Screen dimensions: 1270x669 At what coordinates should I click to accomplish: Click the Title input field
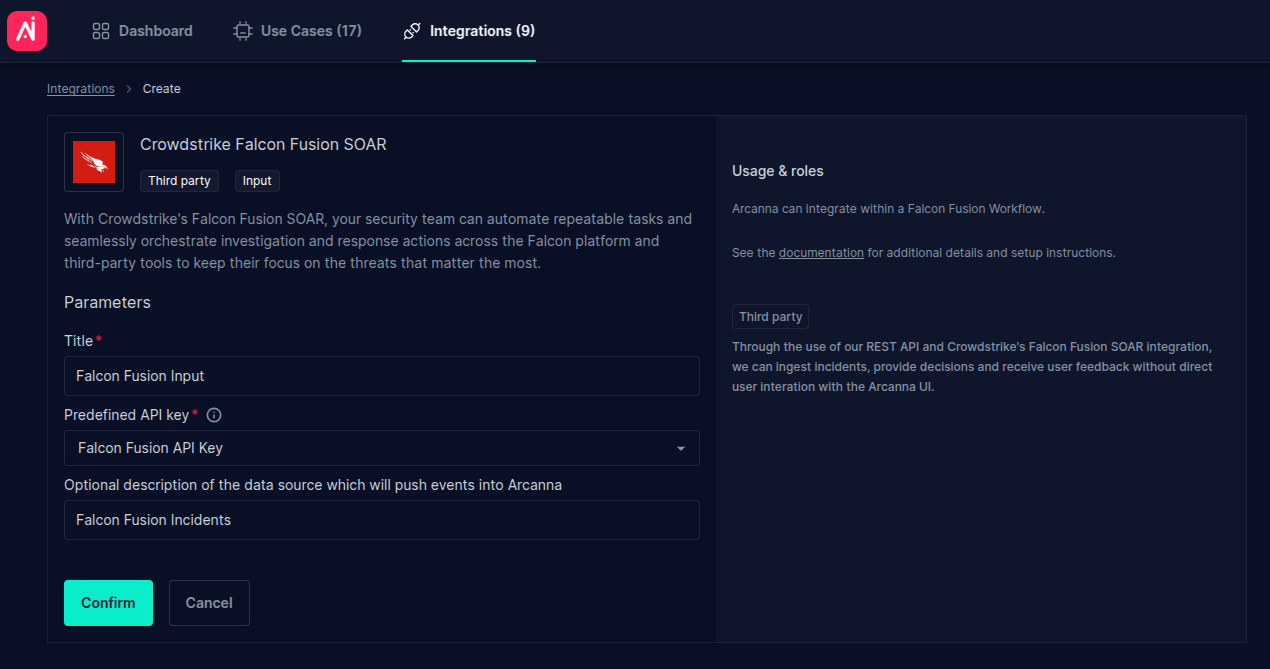coord(382,376)
